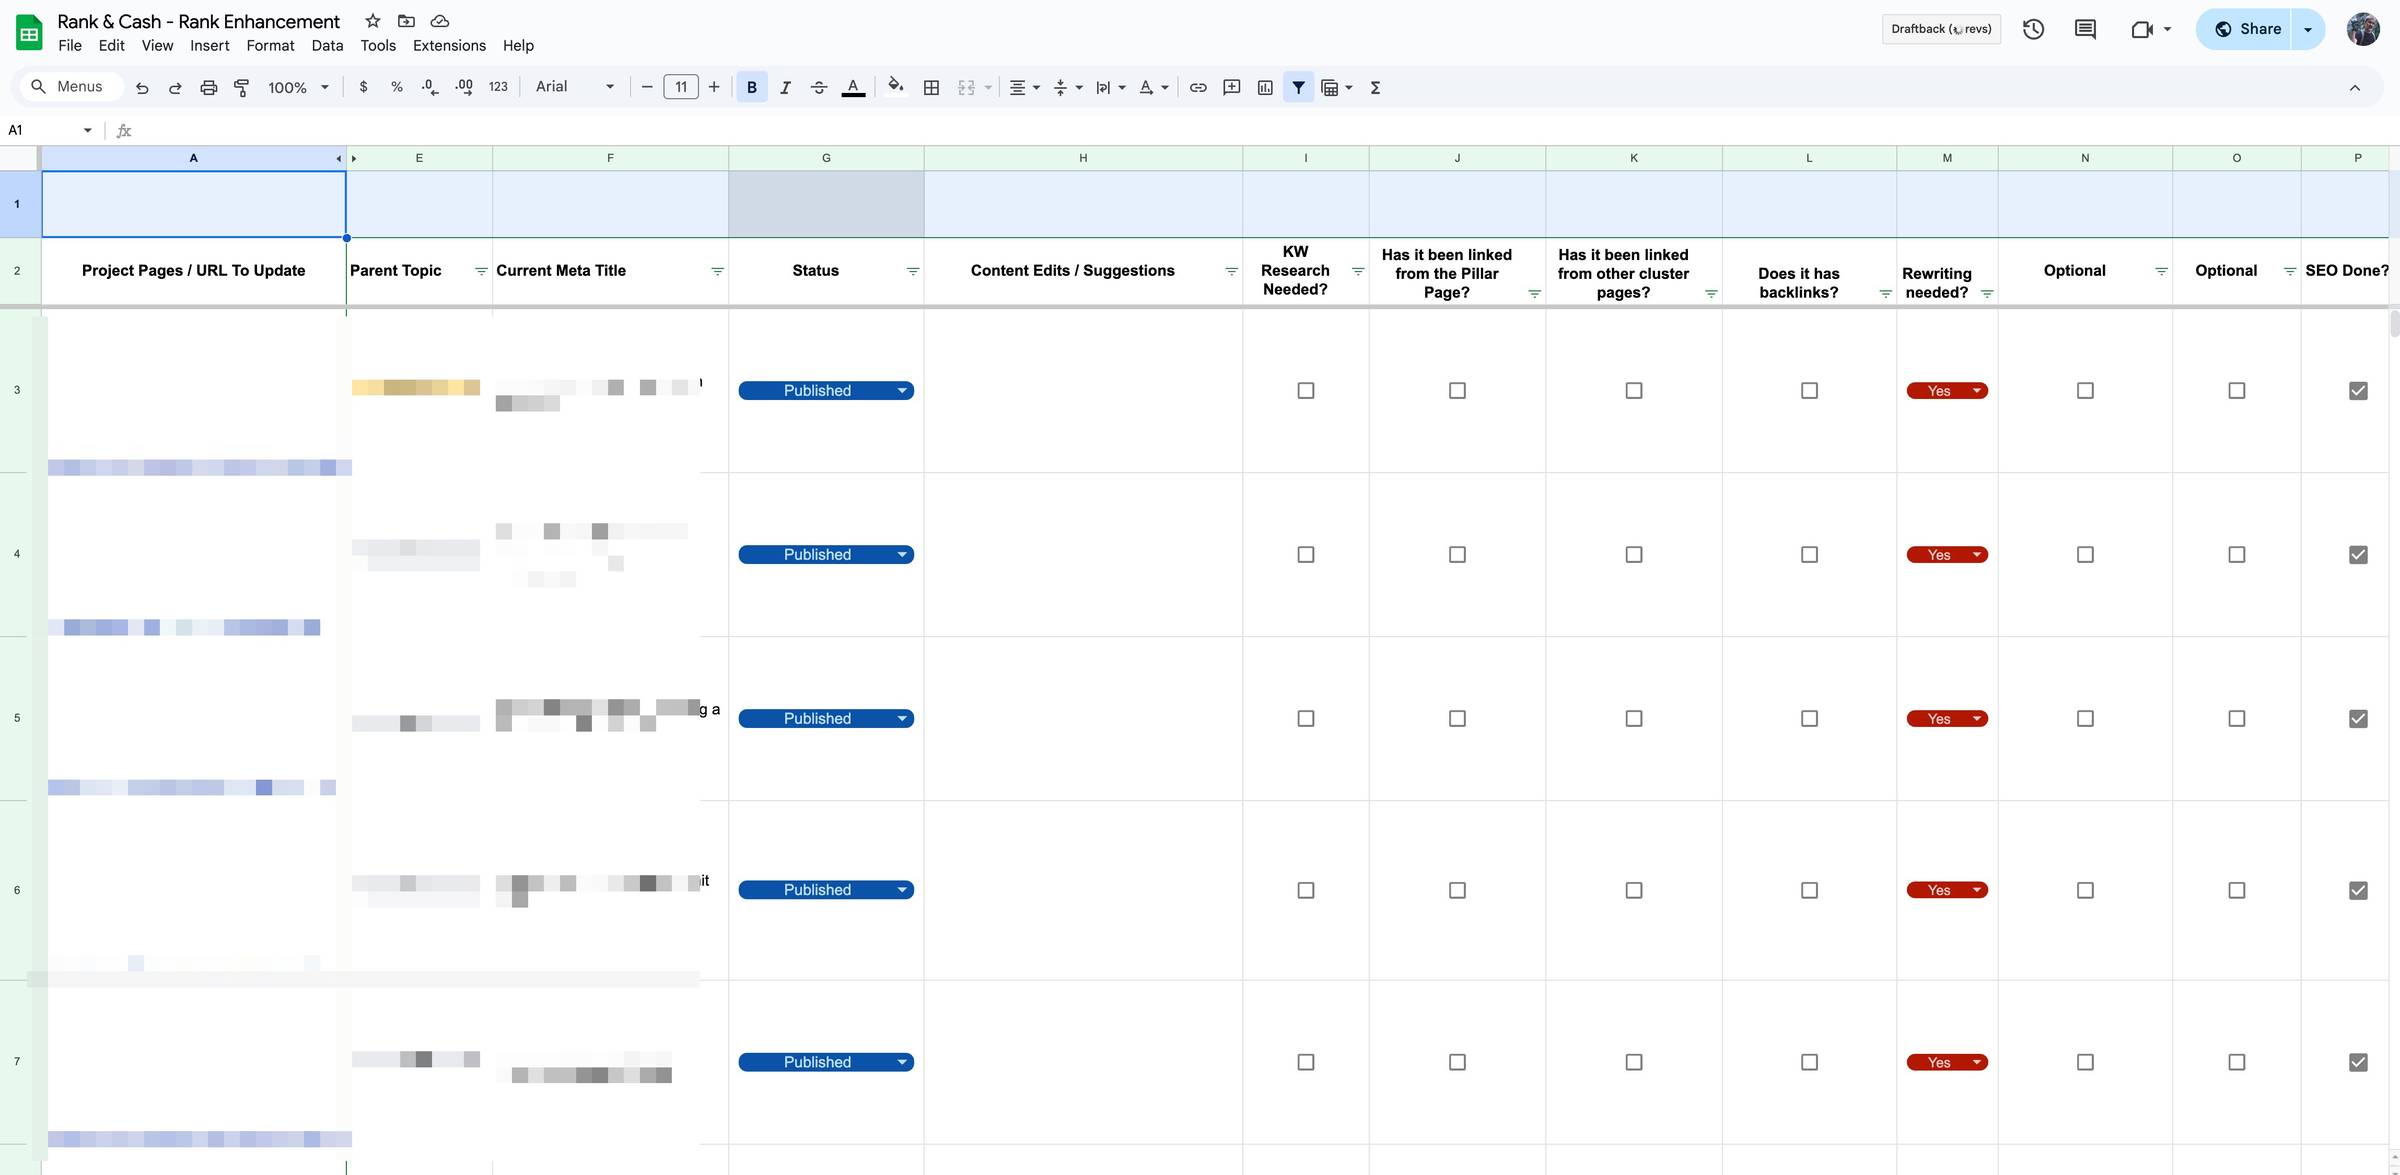Check KW Research Needed box in row 3
2400x1175 pixels.
click(1305, 390)
